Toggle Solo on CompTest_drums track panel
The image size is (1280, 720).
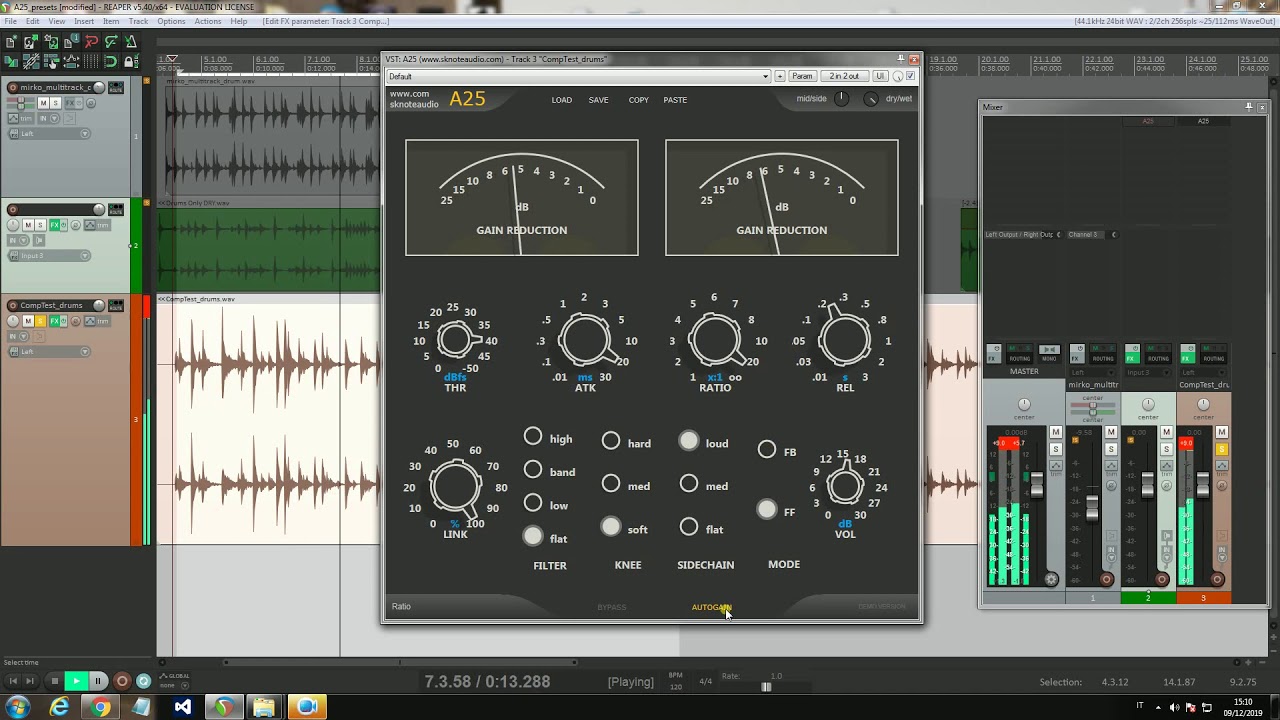pyautogui.click(x=41, y=321)
